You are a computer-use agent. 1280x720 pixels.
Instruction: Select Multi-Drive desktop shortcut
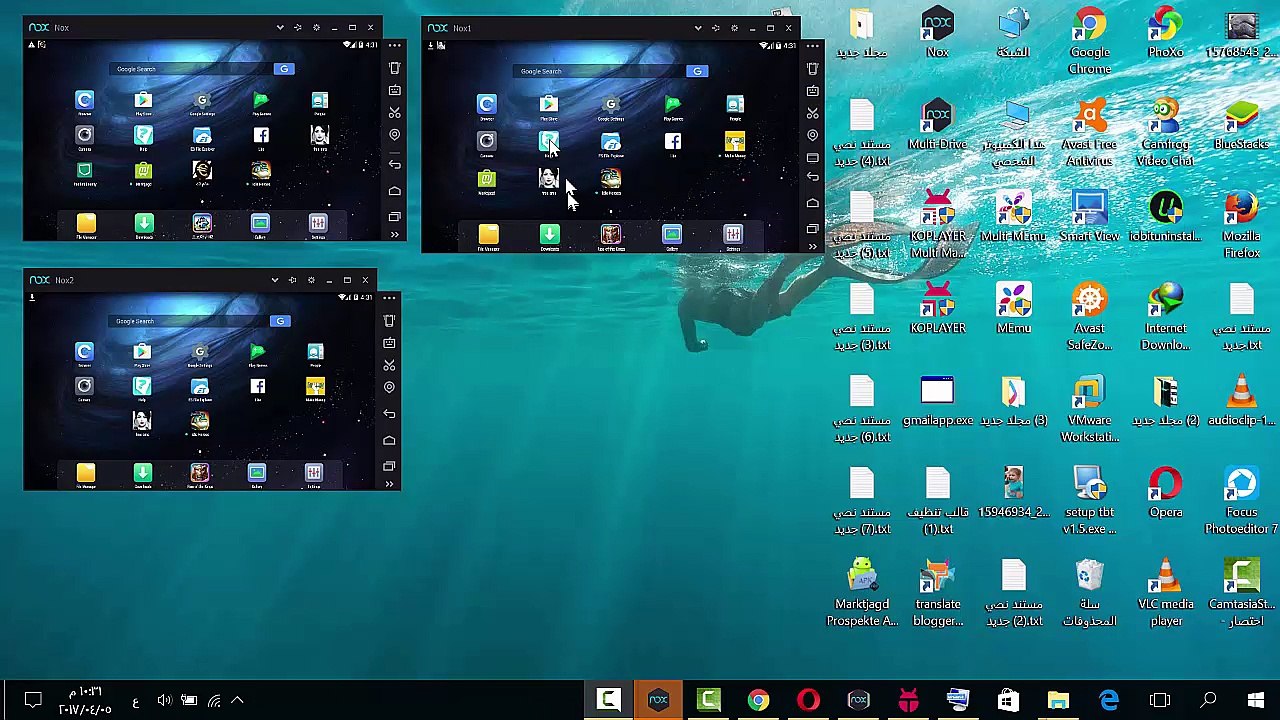click(x=937, y=126)
